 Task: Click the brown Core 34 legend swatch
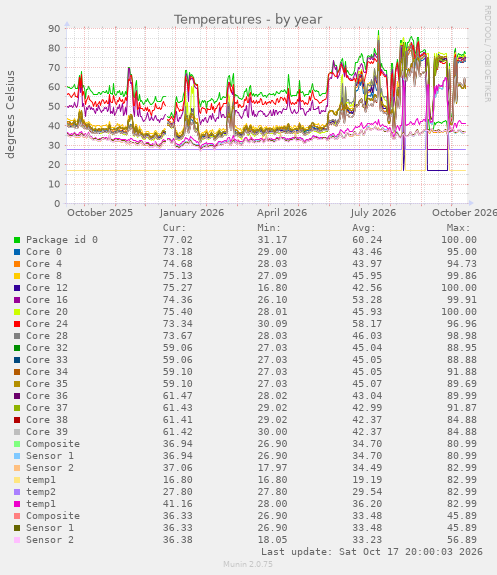point(17,372)
